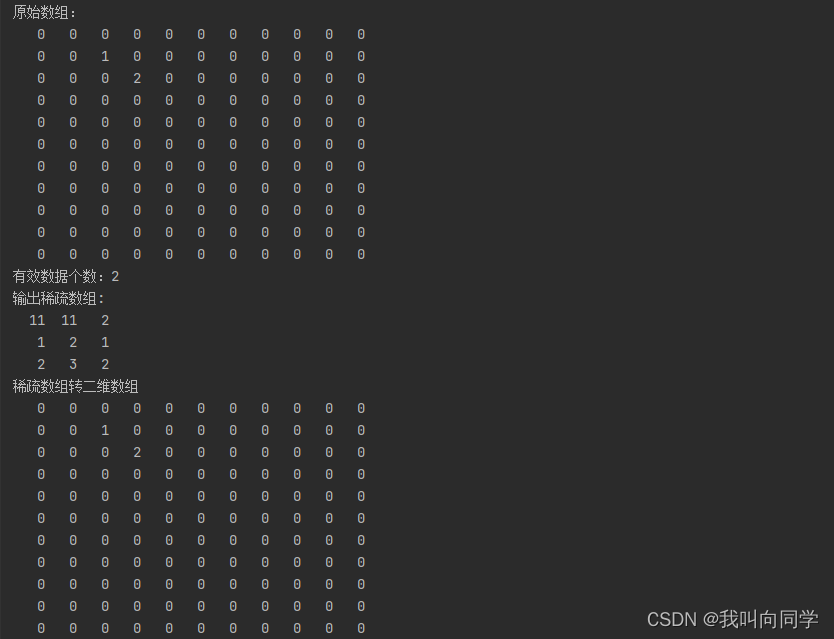Click second 11 in sparse array's header row

(69, 321)
